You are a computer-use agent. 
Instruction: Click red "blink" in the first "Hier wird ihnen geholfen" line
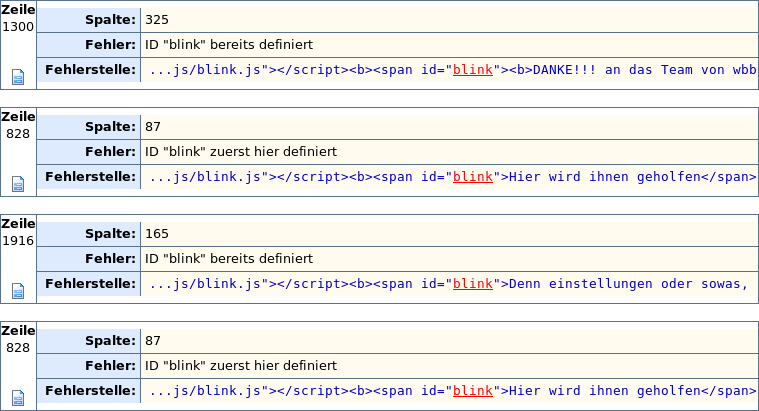click(x=473, y=178)
